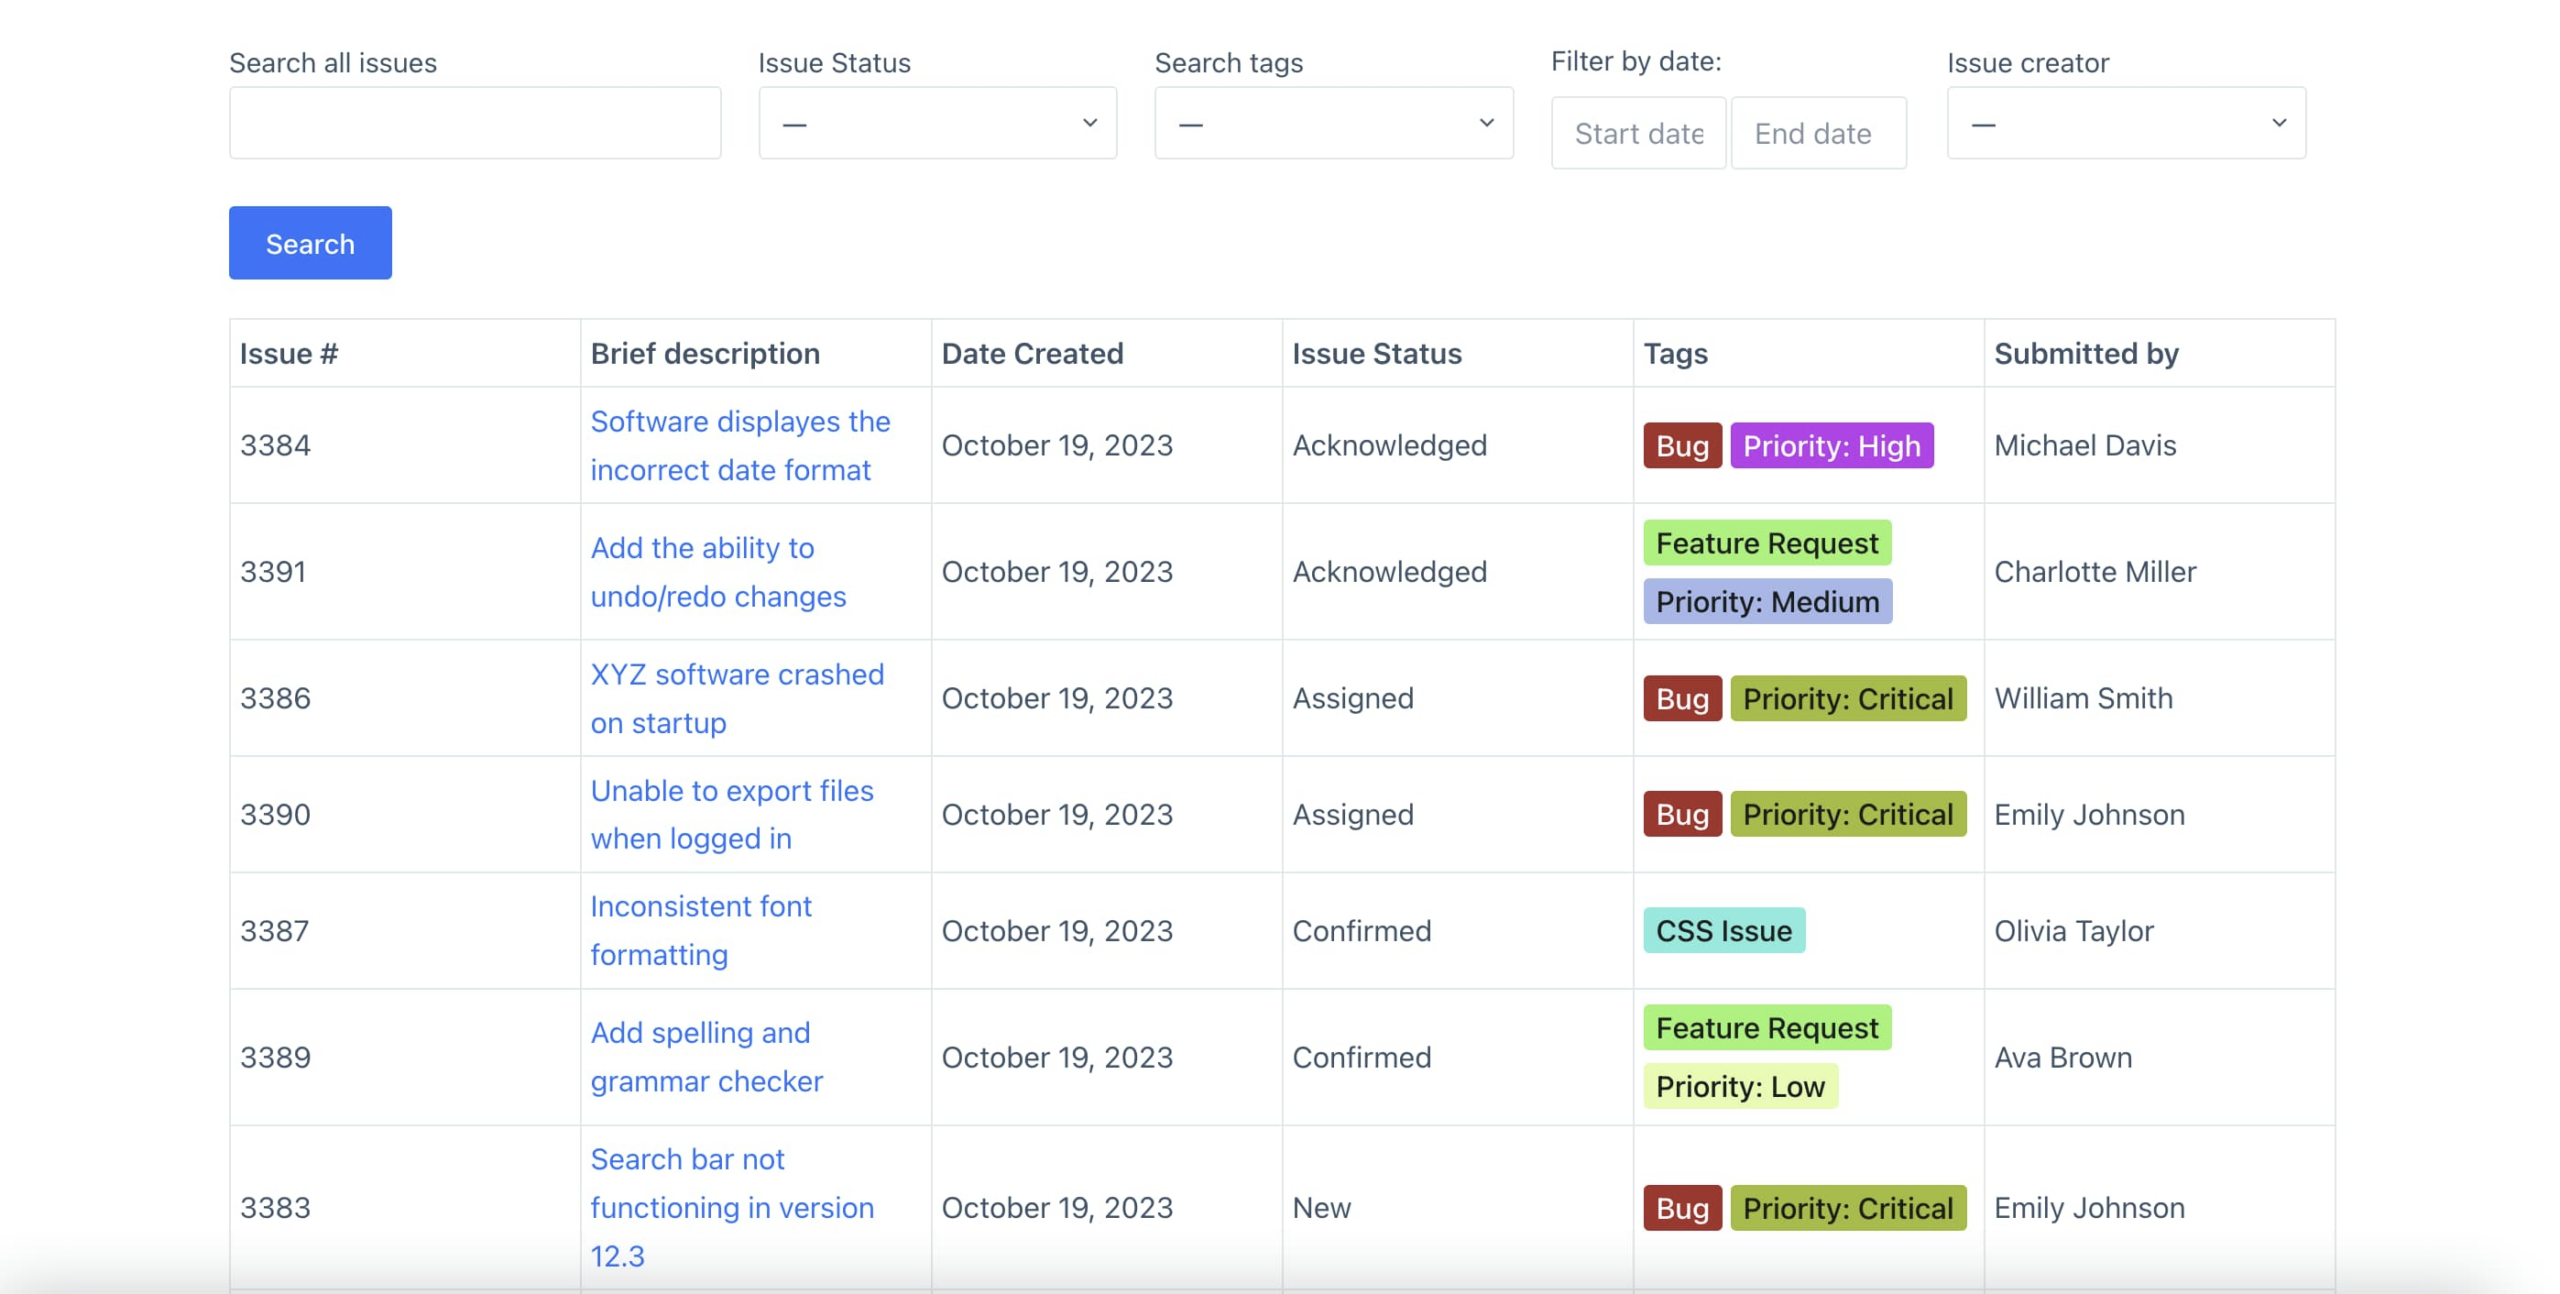Open spelling and grammar checker issue

pos(705,1056)
